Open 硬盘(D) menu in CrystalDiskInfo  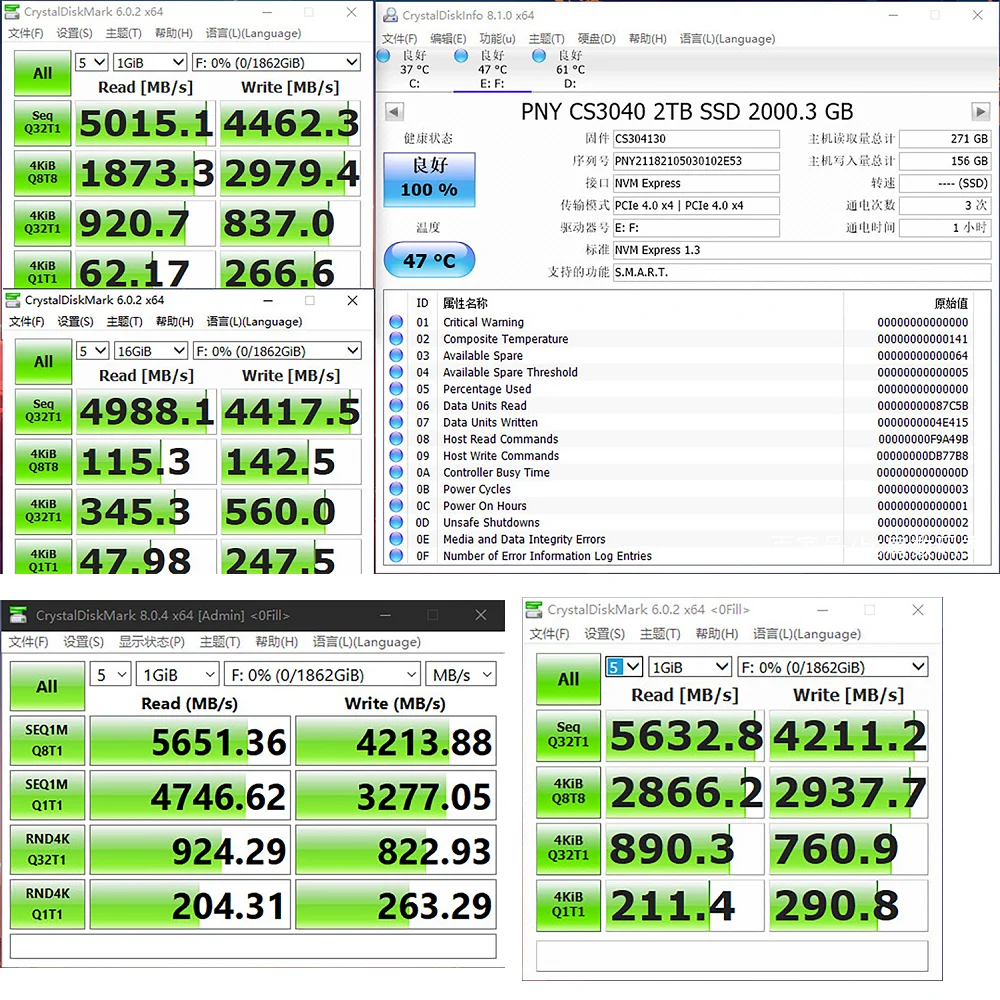[x=596, y=38]
